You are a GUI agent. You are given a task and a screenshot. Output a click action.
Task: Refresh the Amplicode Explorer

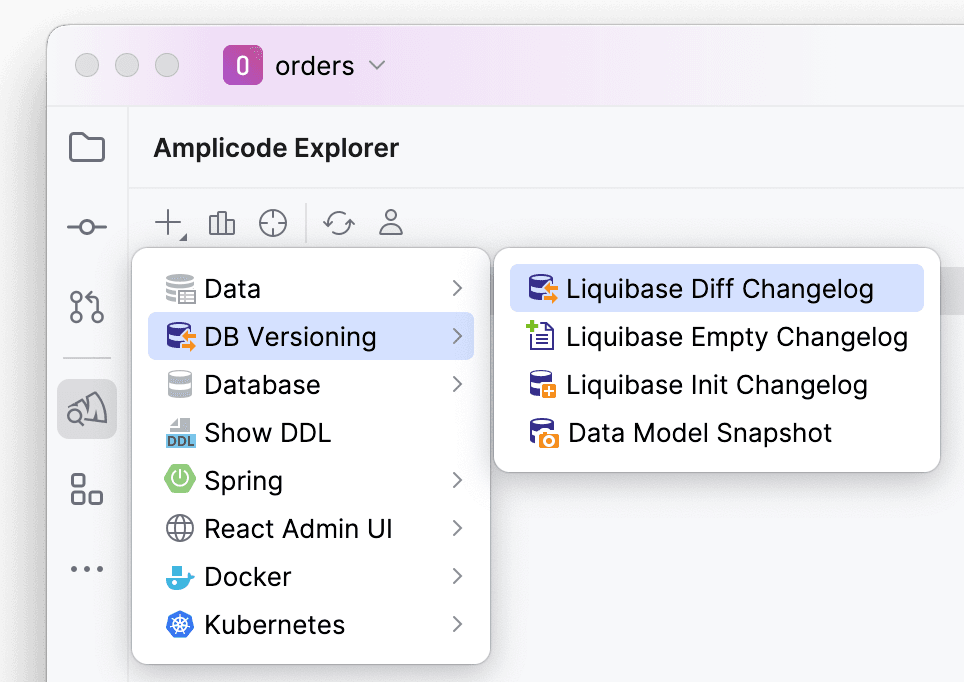click(x=339, y=223)
